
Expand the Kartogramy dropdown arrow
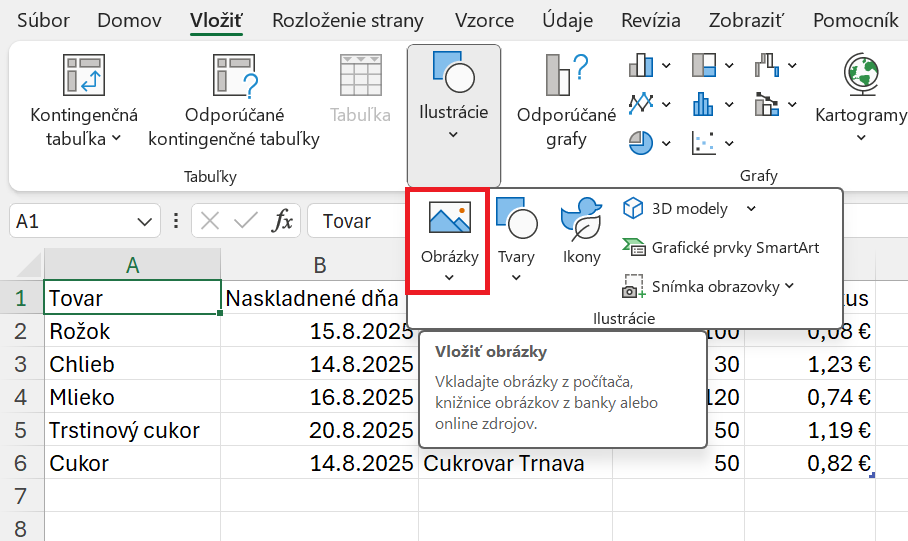click(x=861, y=138)
